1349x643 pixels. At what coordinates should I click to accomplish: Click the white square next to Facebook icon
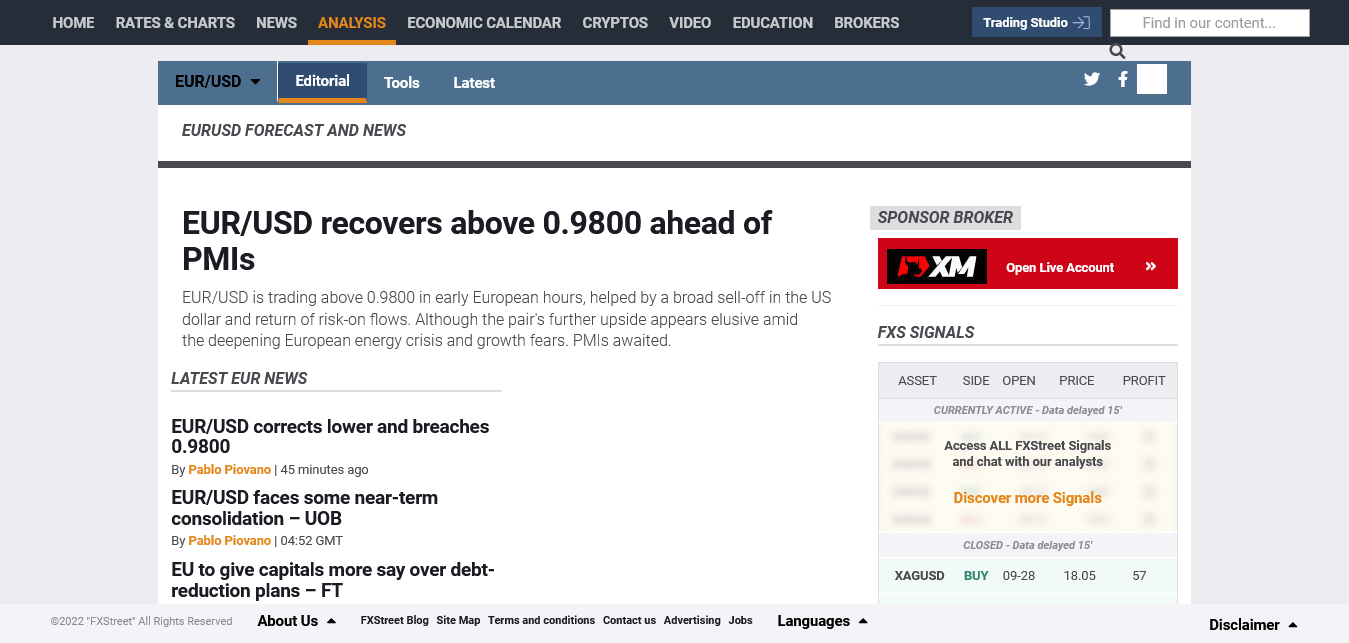(1152, 79)
